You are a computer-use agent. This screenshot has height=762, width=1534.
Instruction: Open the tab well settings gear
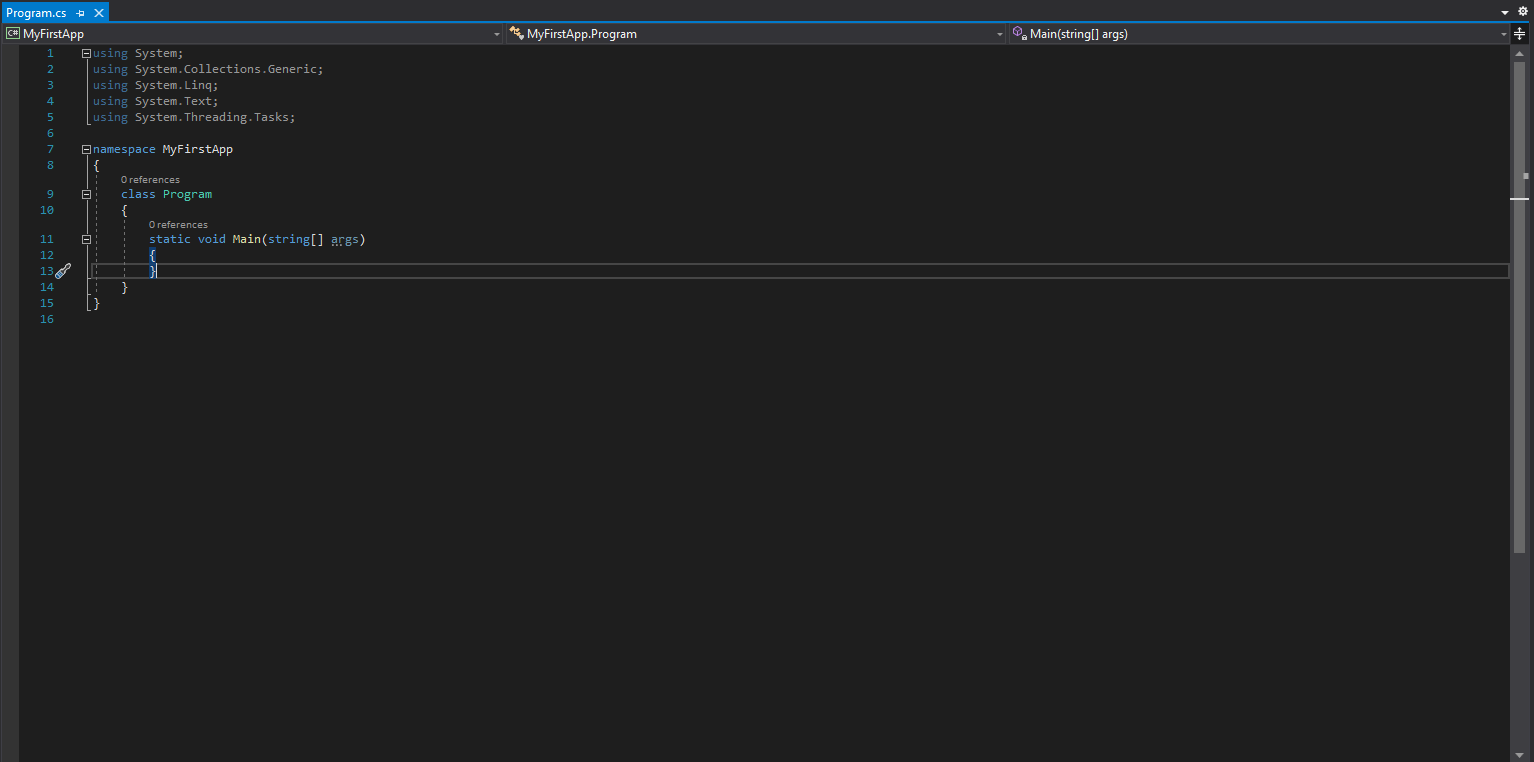click(x=1523, y=12)
